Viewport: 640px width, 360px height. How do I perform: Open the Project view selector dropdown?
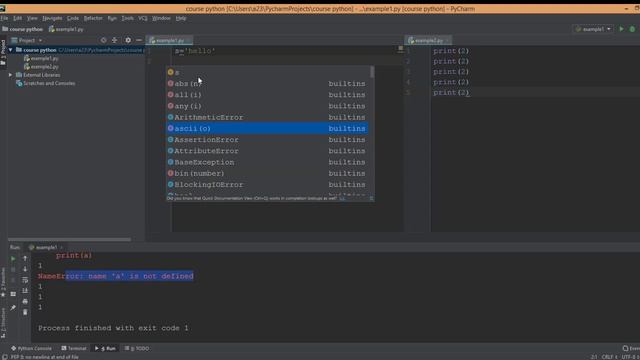(x=27, y=40)
